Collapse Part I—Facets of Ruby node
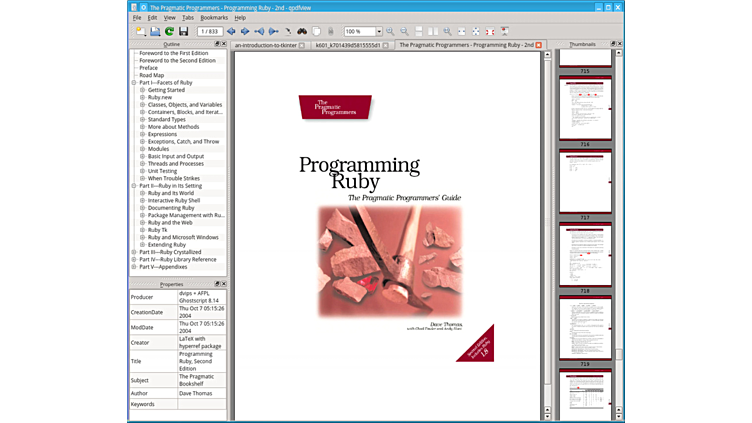Image resolution: width=752 pixels, height=423 pixels. point(134,82)
